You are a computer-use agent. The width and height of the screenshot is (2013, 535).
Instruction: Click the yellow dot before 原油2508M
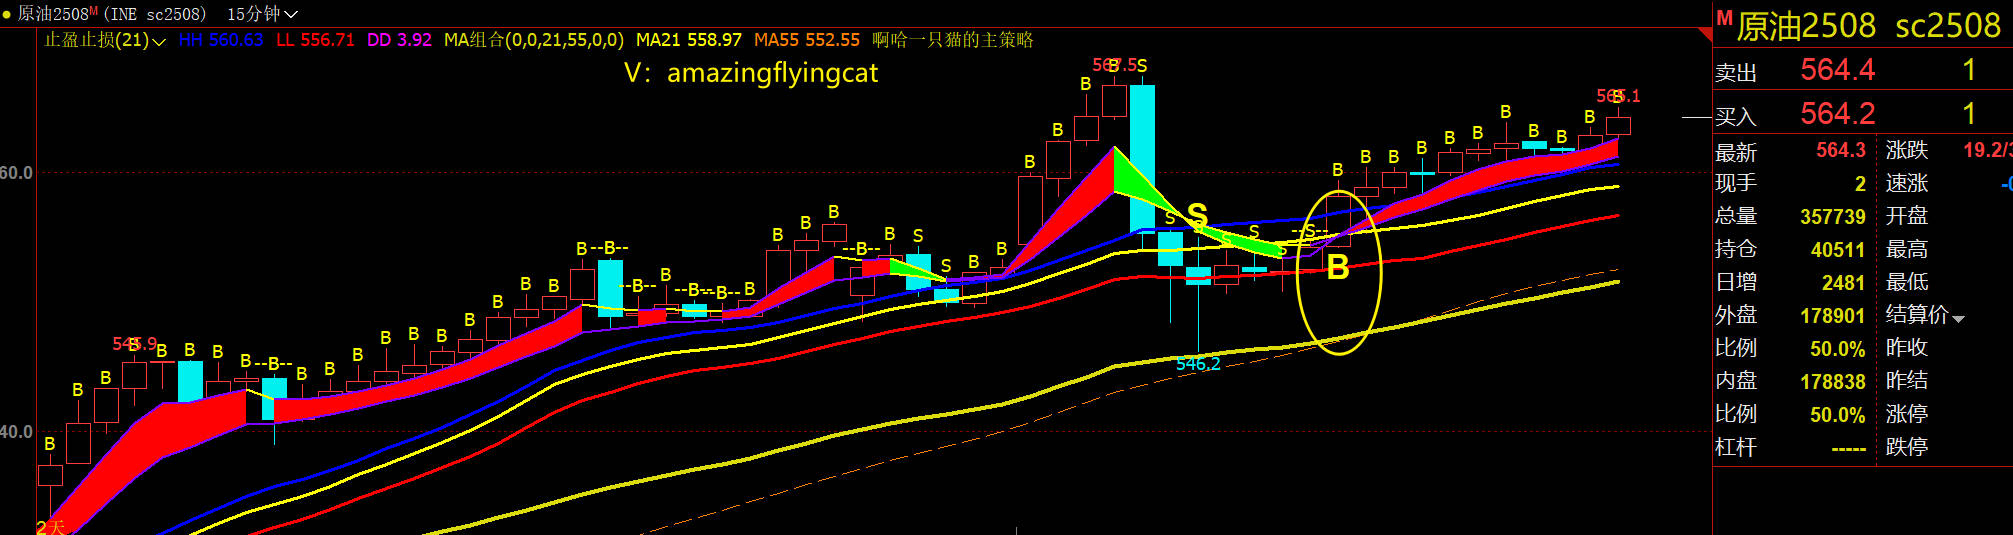point(7,14)
